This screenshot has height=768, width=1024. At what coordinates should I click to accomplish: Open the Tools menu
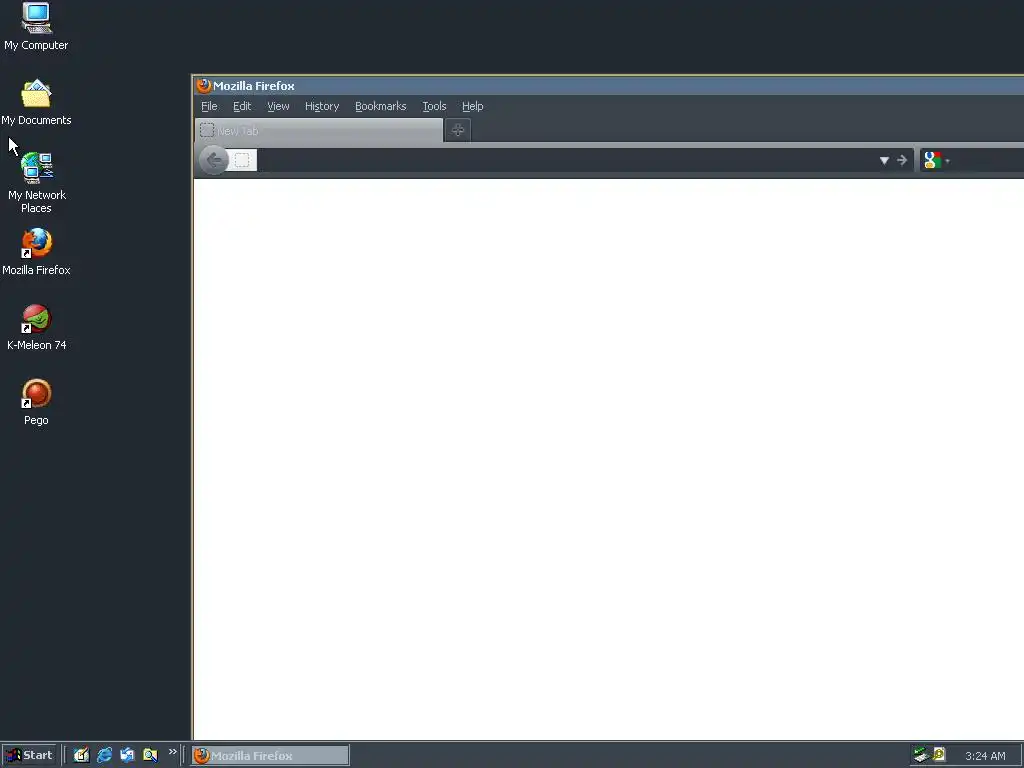click(x=434, y=106)
